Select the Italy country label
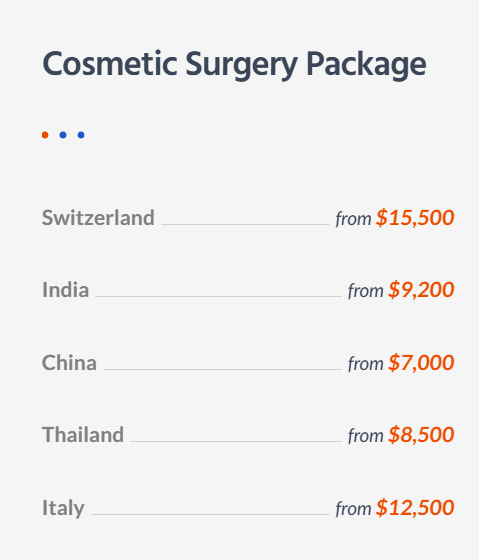Screen dimensions: 479x560 point(63,508)
